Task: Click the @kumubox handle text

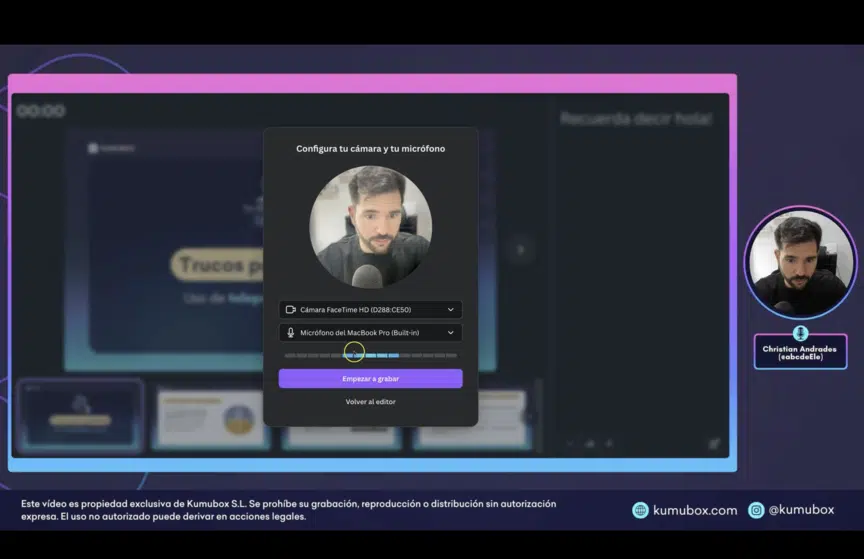Action: [x=801, y=510]
